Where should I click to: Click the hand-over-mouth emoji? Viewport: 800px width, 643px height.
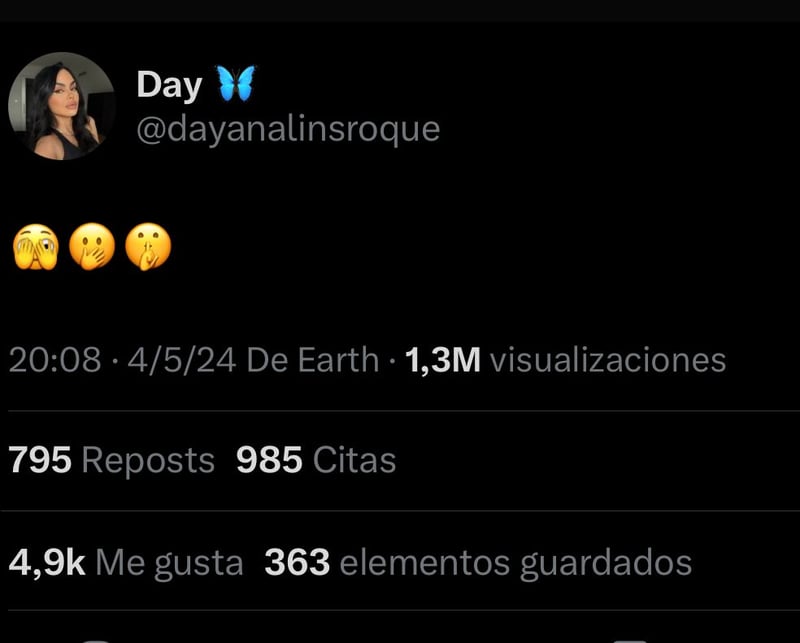pos(92,246)
